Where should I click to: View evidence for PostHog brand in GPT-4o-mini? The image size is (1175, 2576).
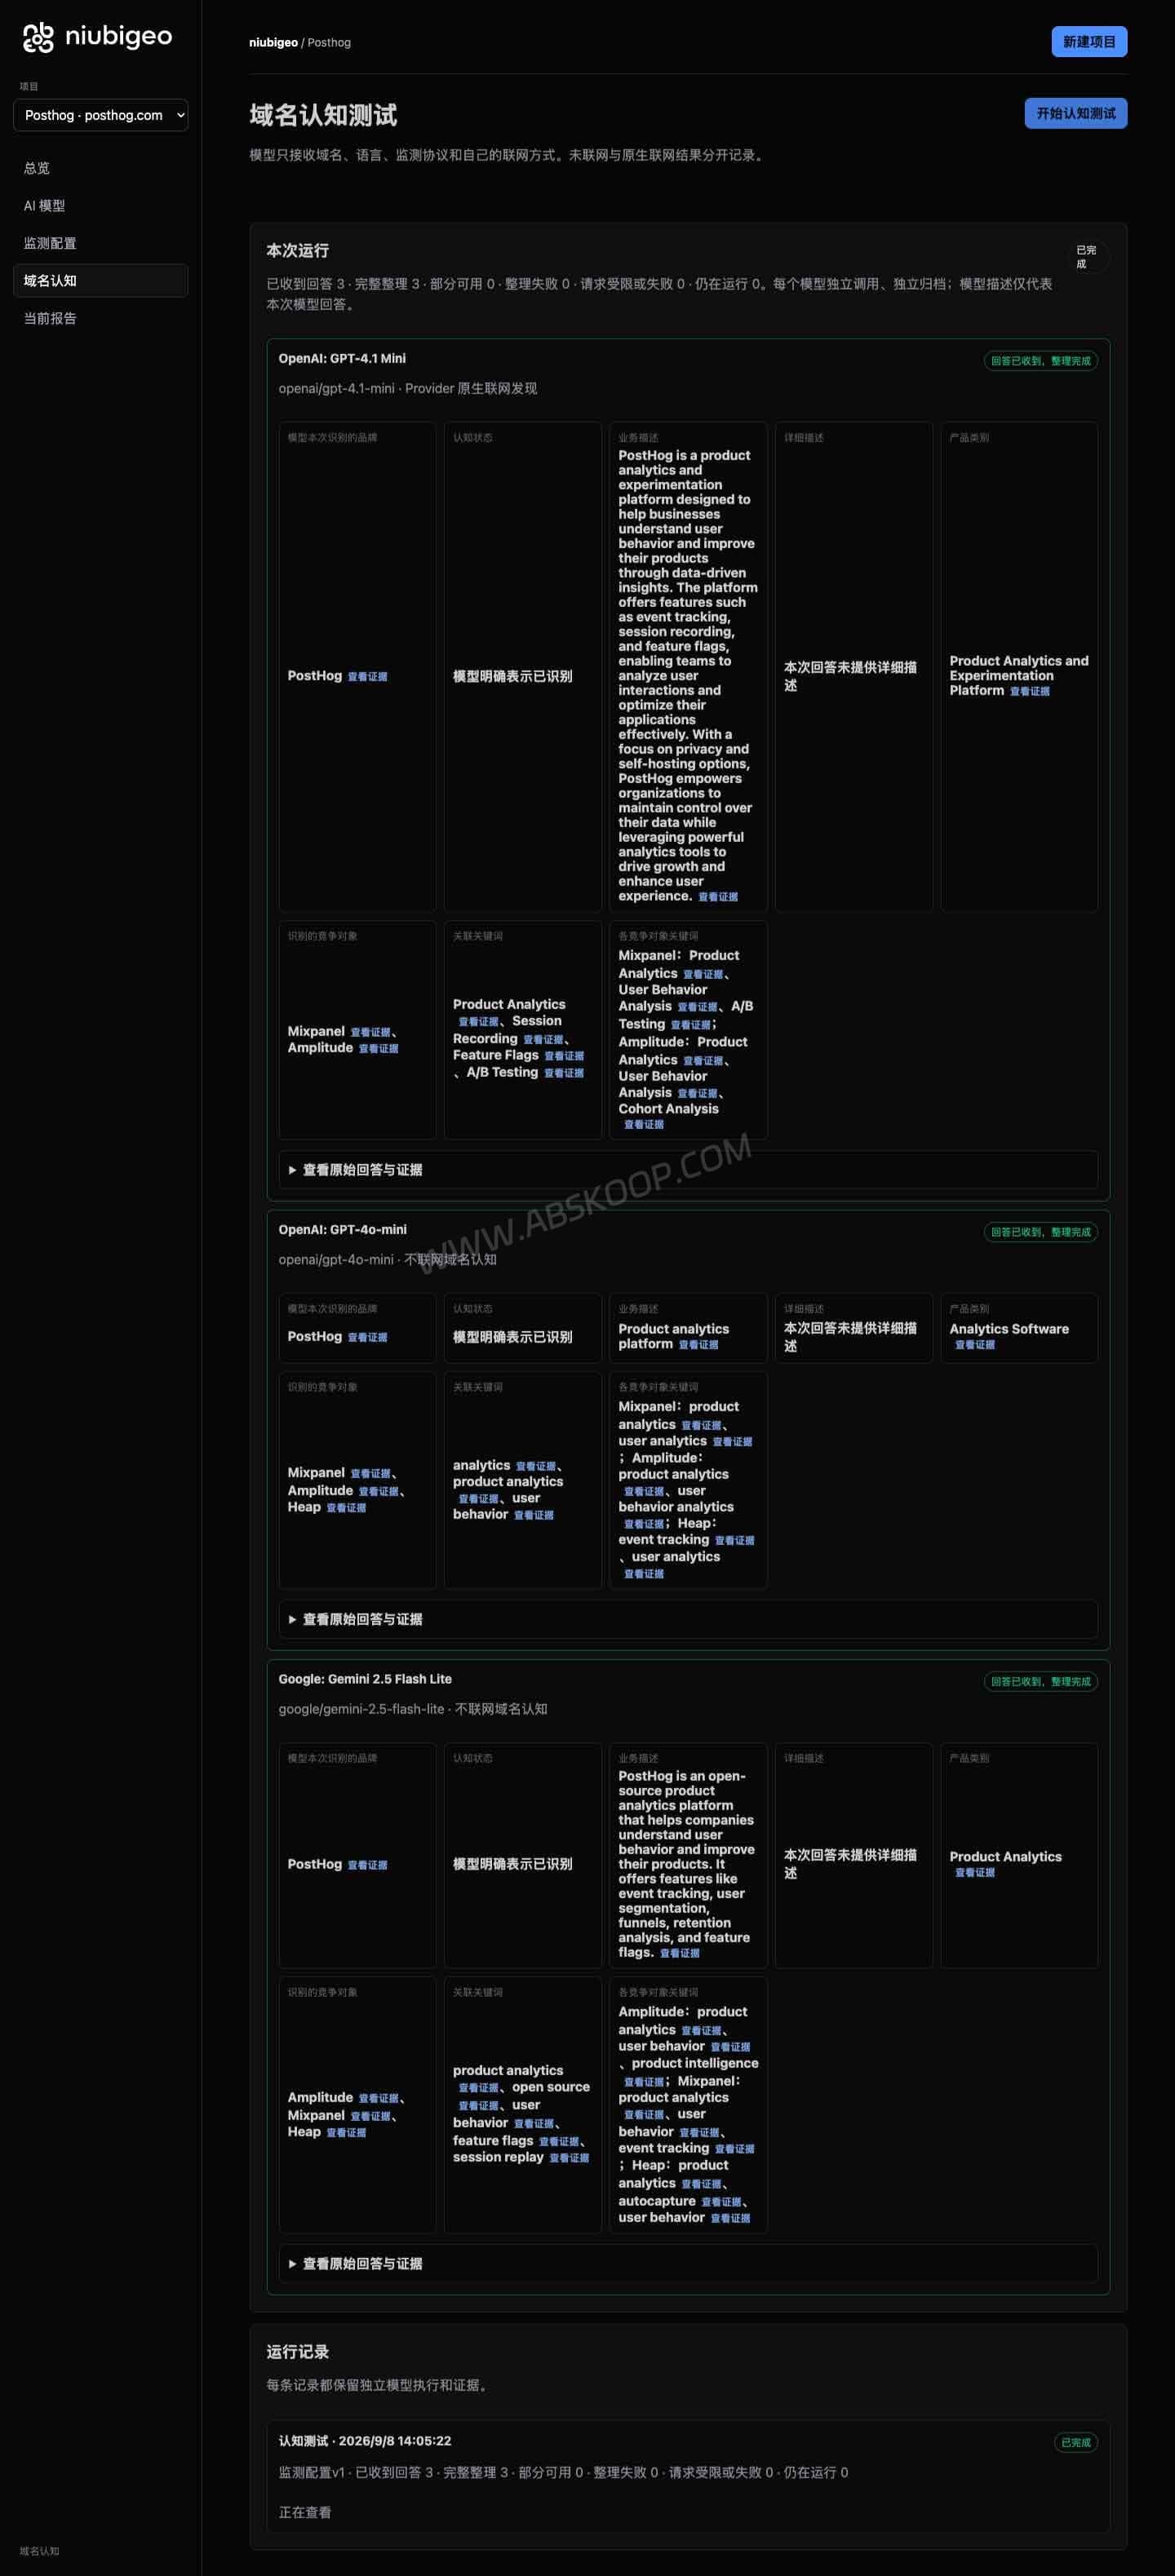[x=367, y=1337]
